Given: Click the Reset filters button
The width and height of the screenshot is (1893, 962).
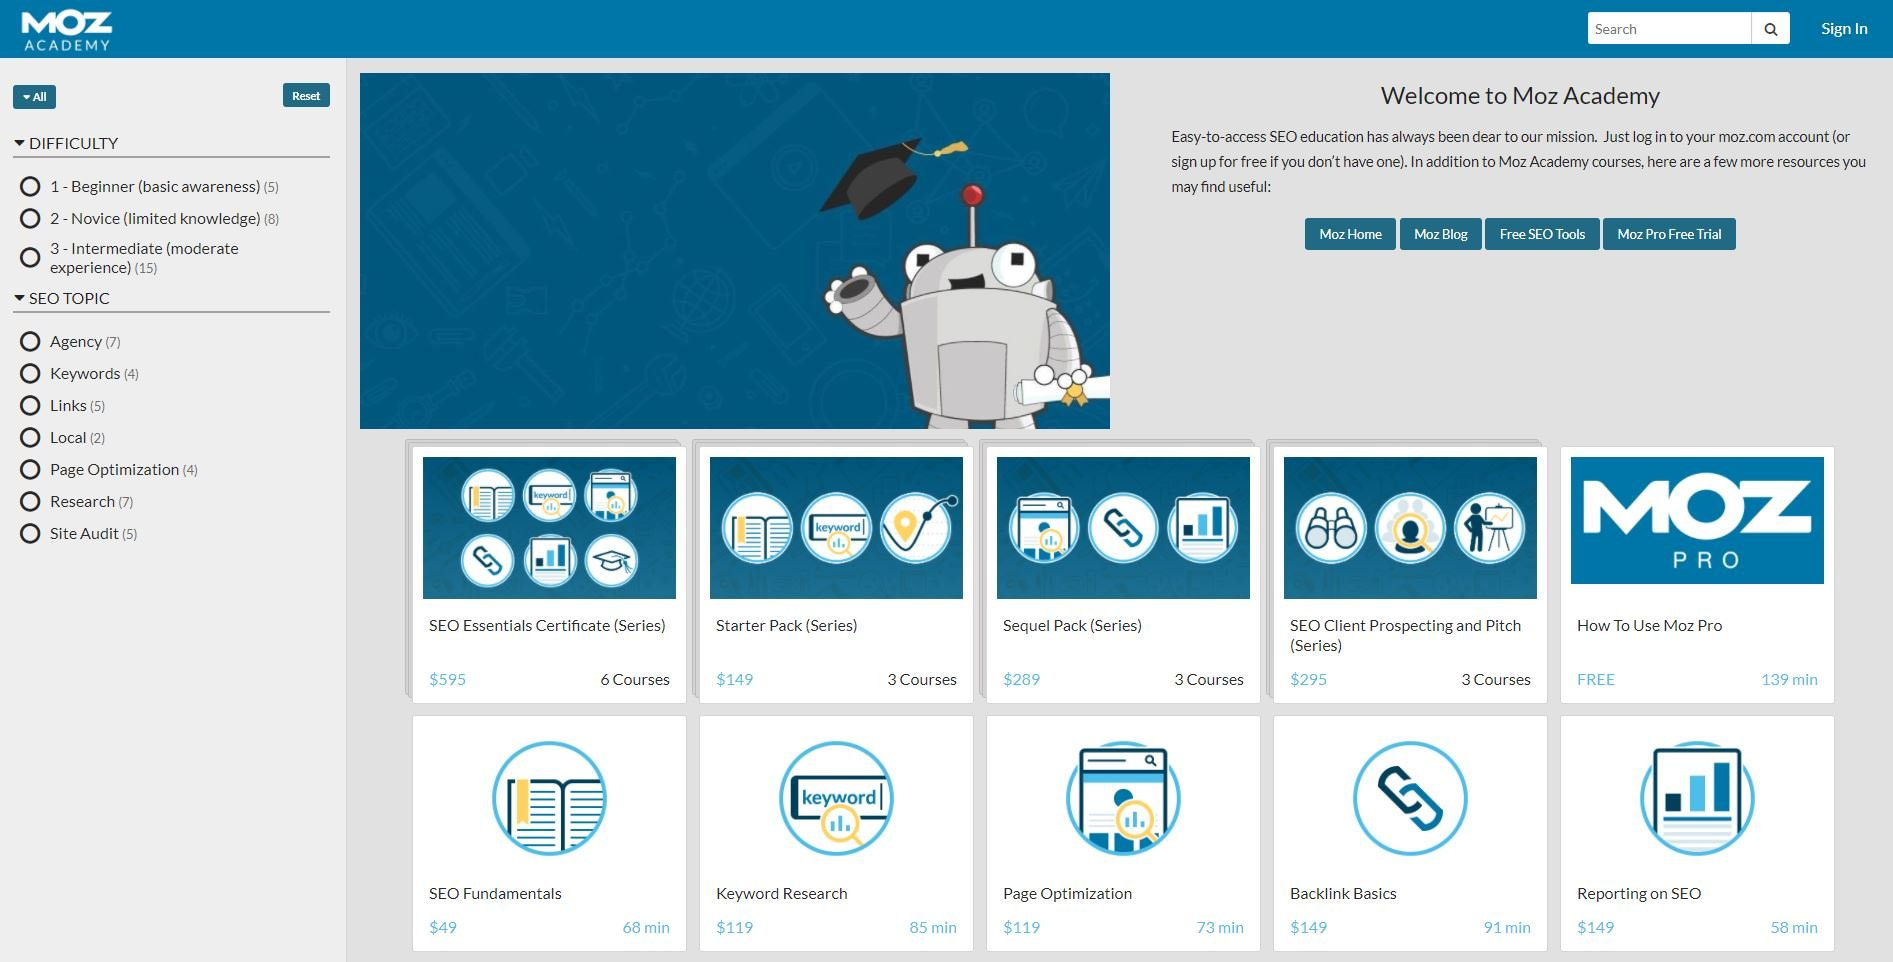Looking at the screenshot, I should point(306,96).
